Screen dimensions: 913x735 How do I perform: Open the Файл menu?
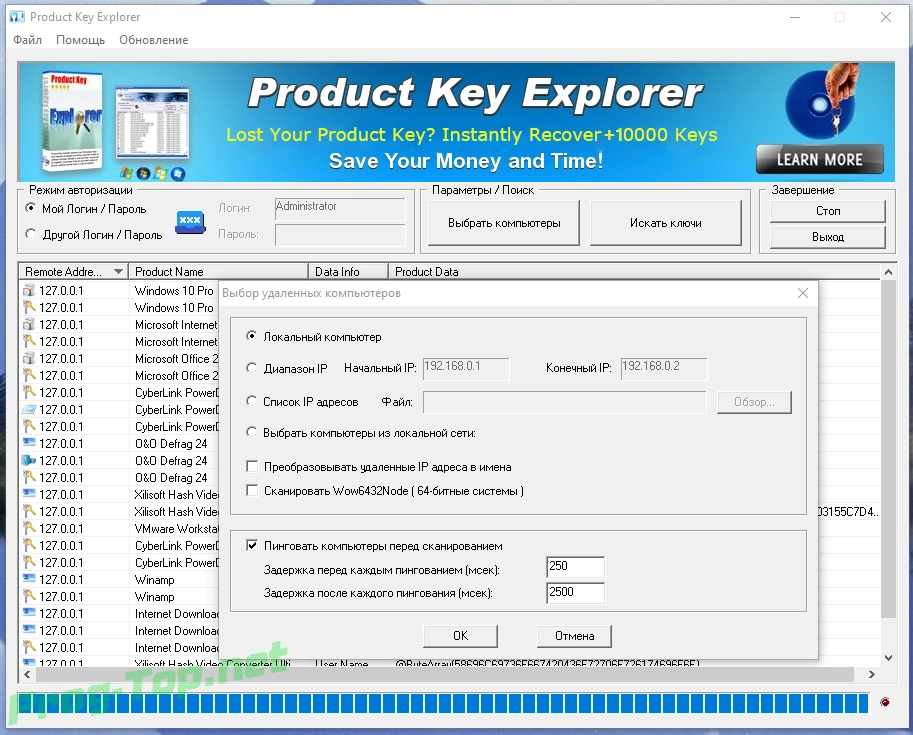(x=27, y=40)
